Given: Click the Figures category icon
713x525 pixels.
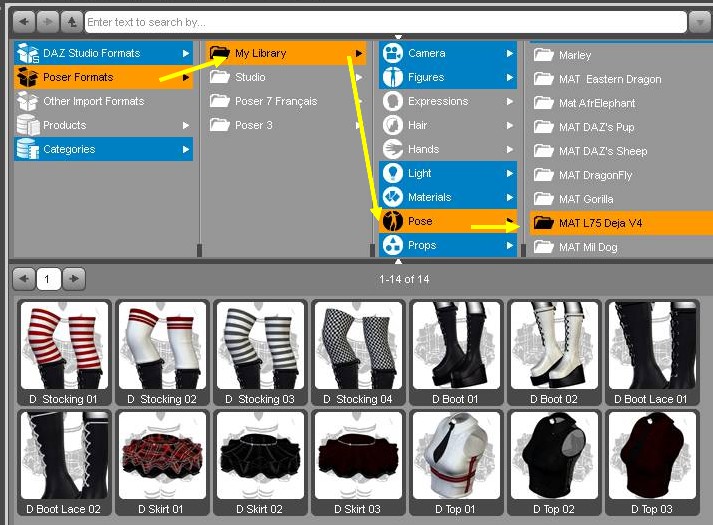Looking at the screenshot, I should pos(392,77).
